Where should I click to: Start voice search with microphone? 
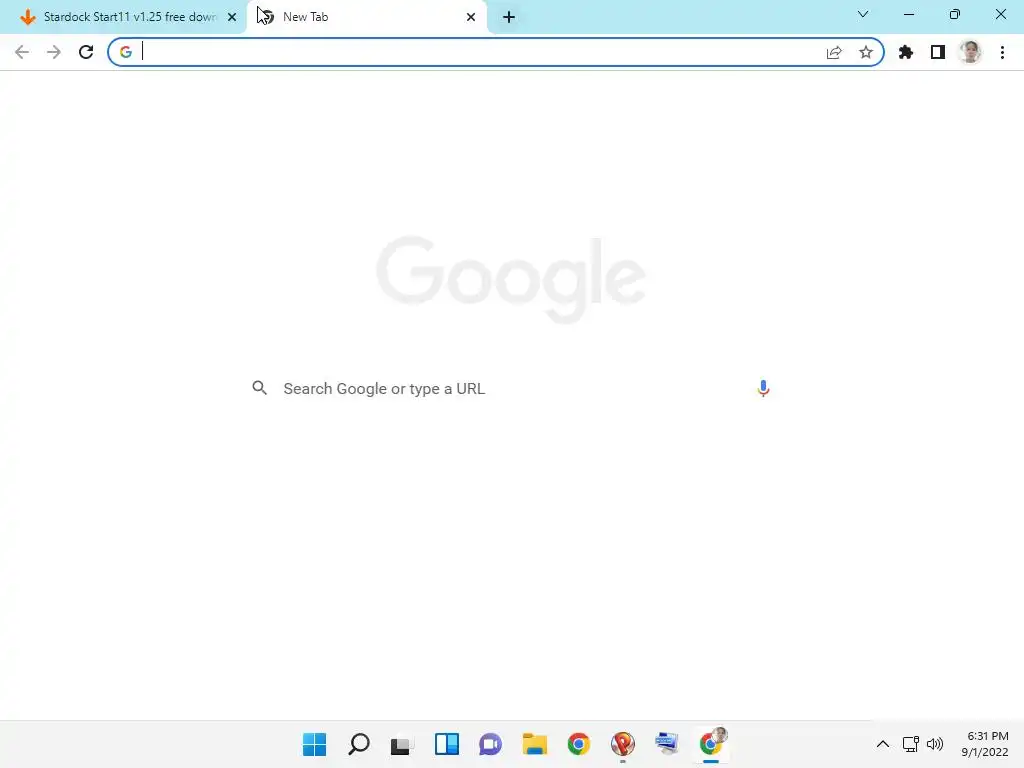pos(763,389)
